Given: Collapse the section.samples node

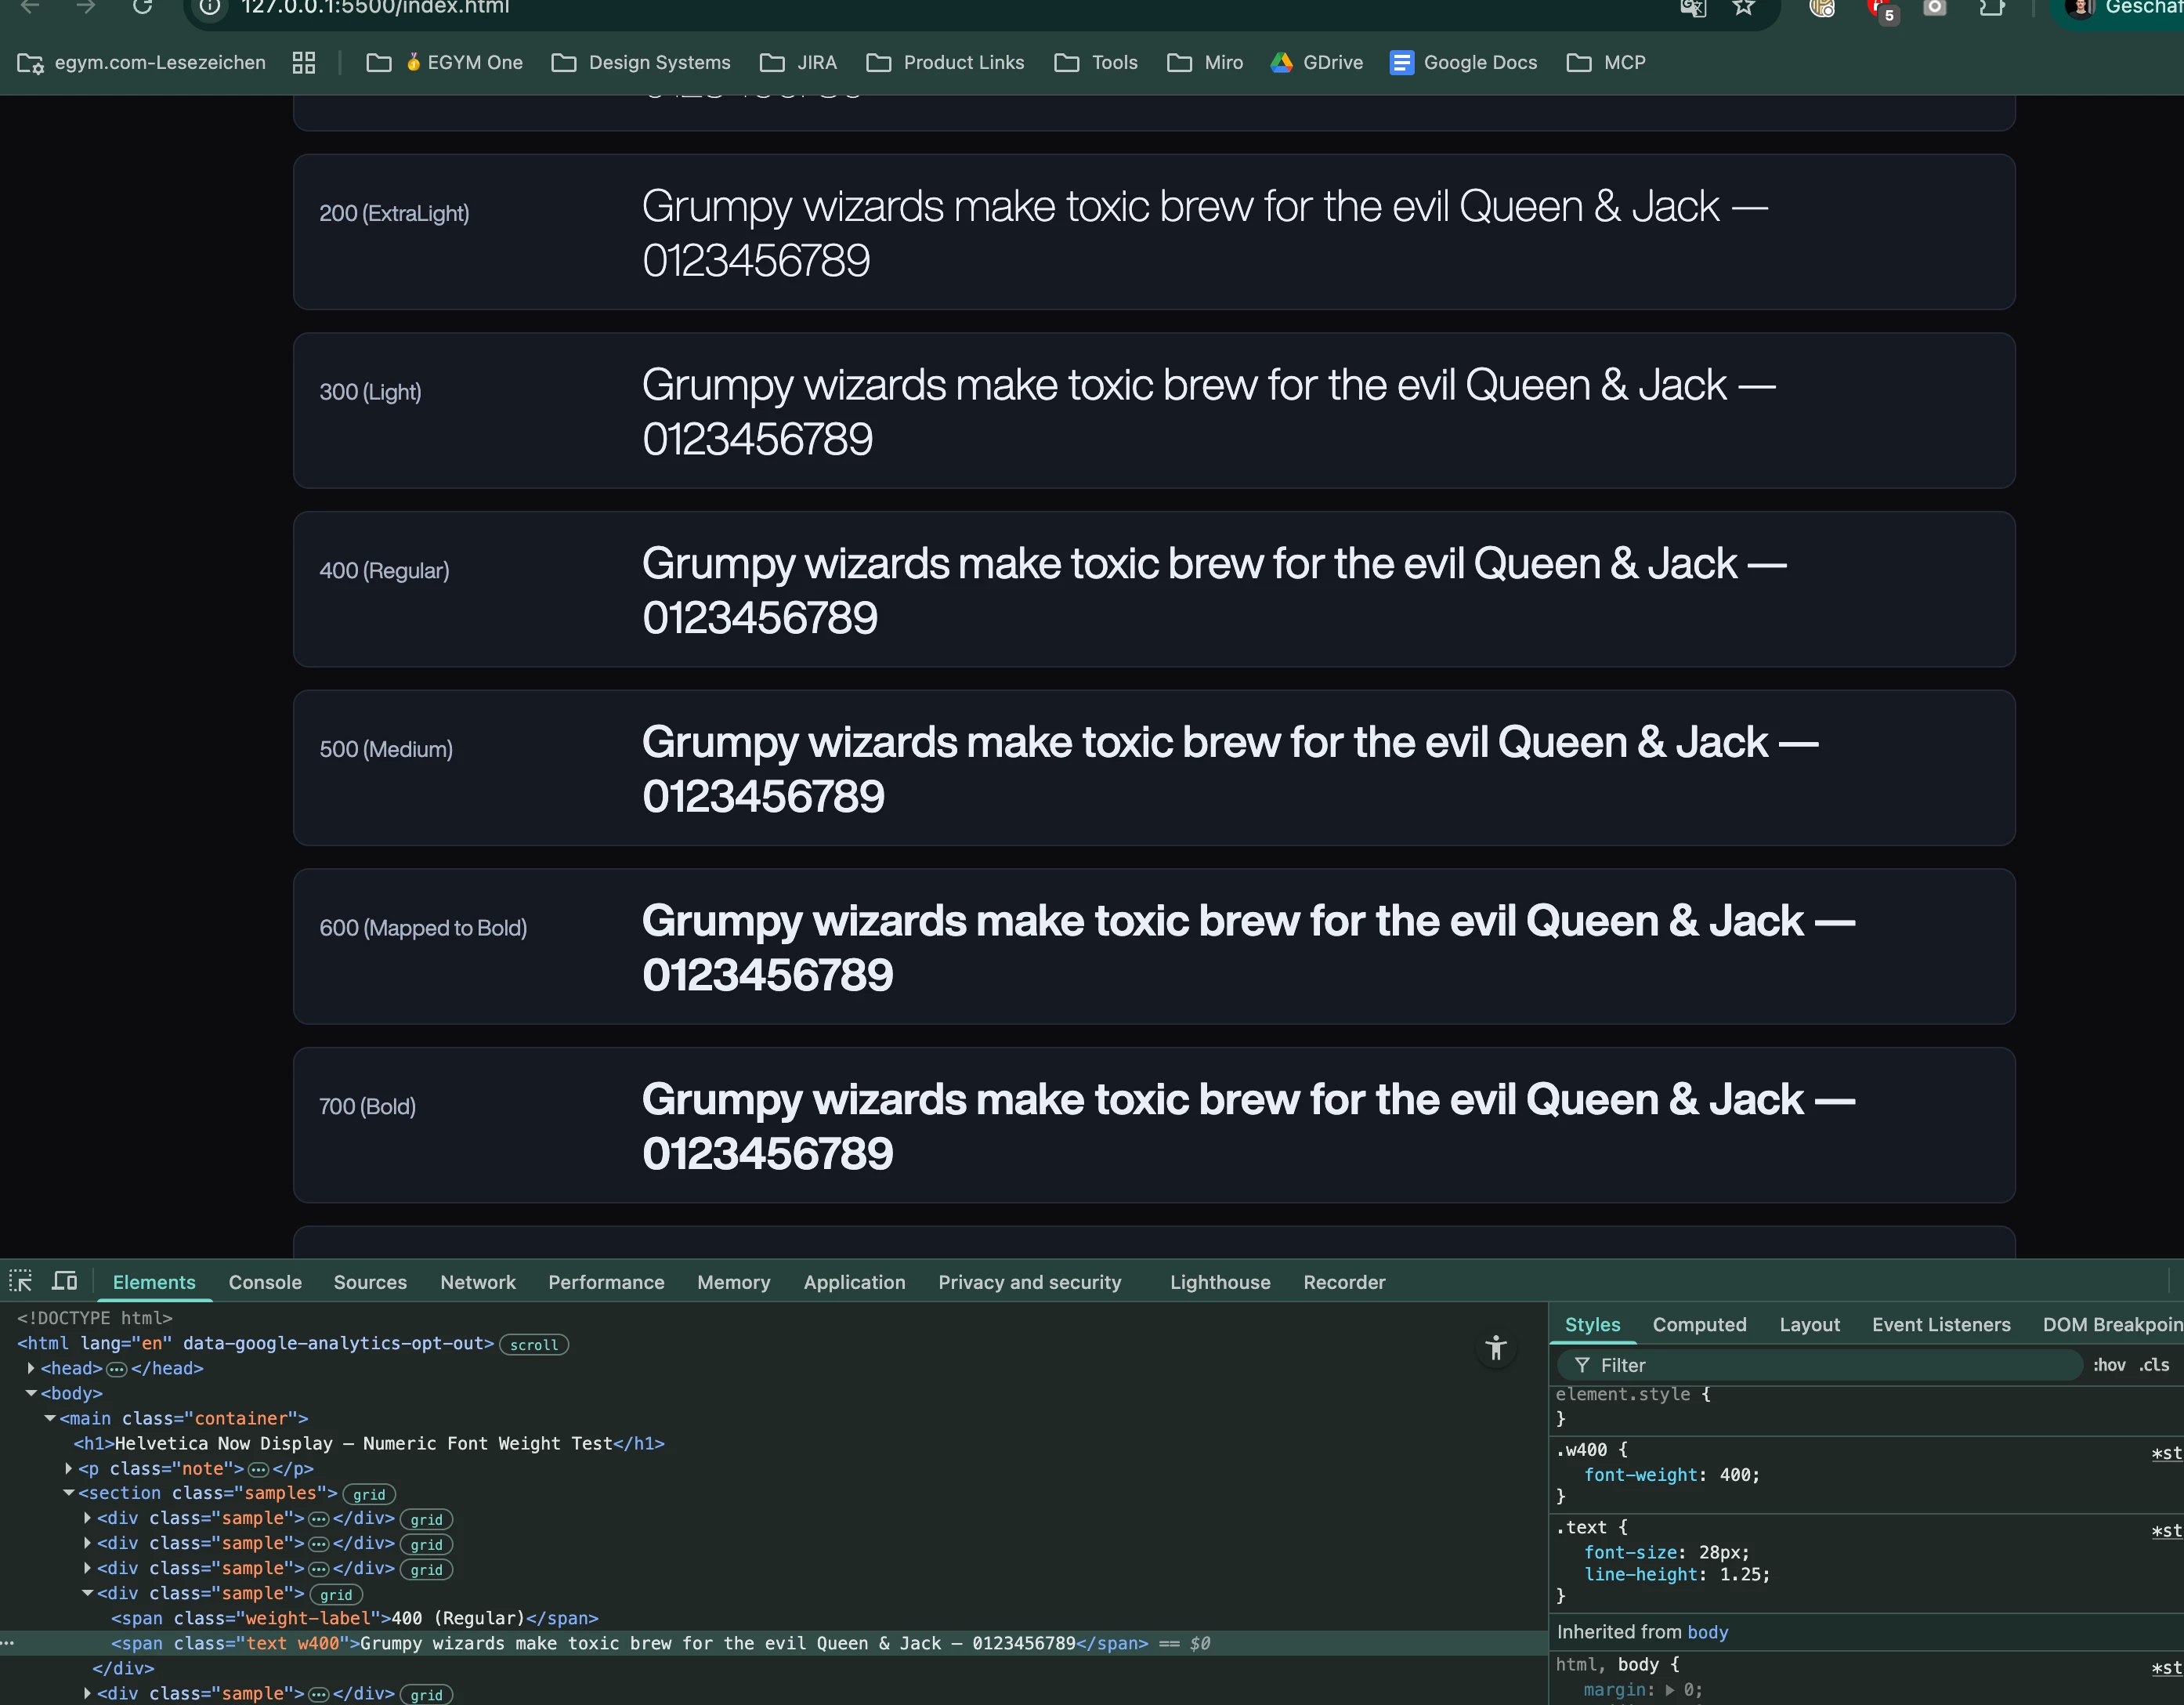Looking at the screenshot, I should [x=69, y=1493].
